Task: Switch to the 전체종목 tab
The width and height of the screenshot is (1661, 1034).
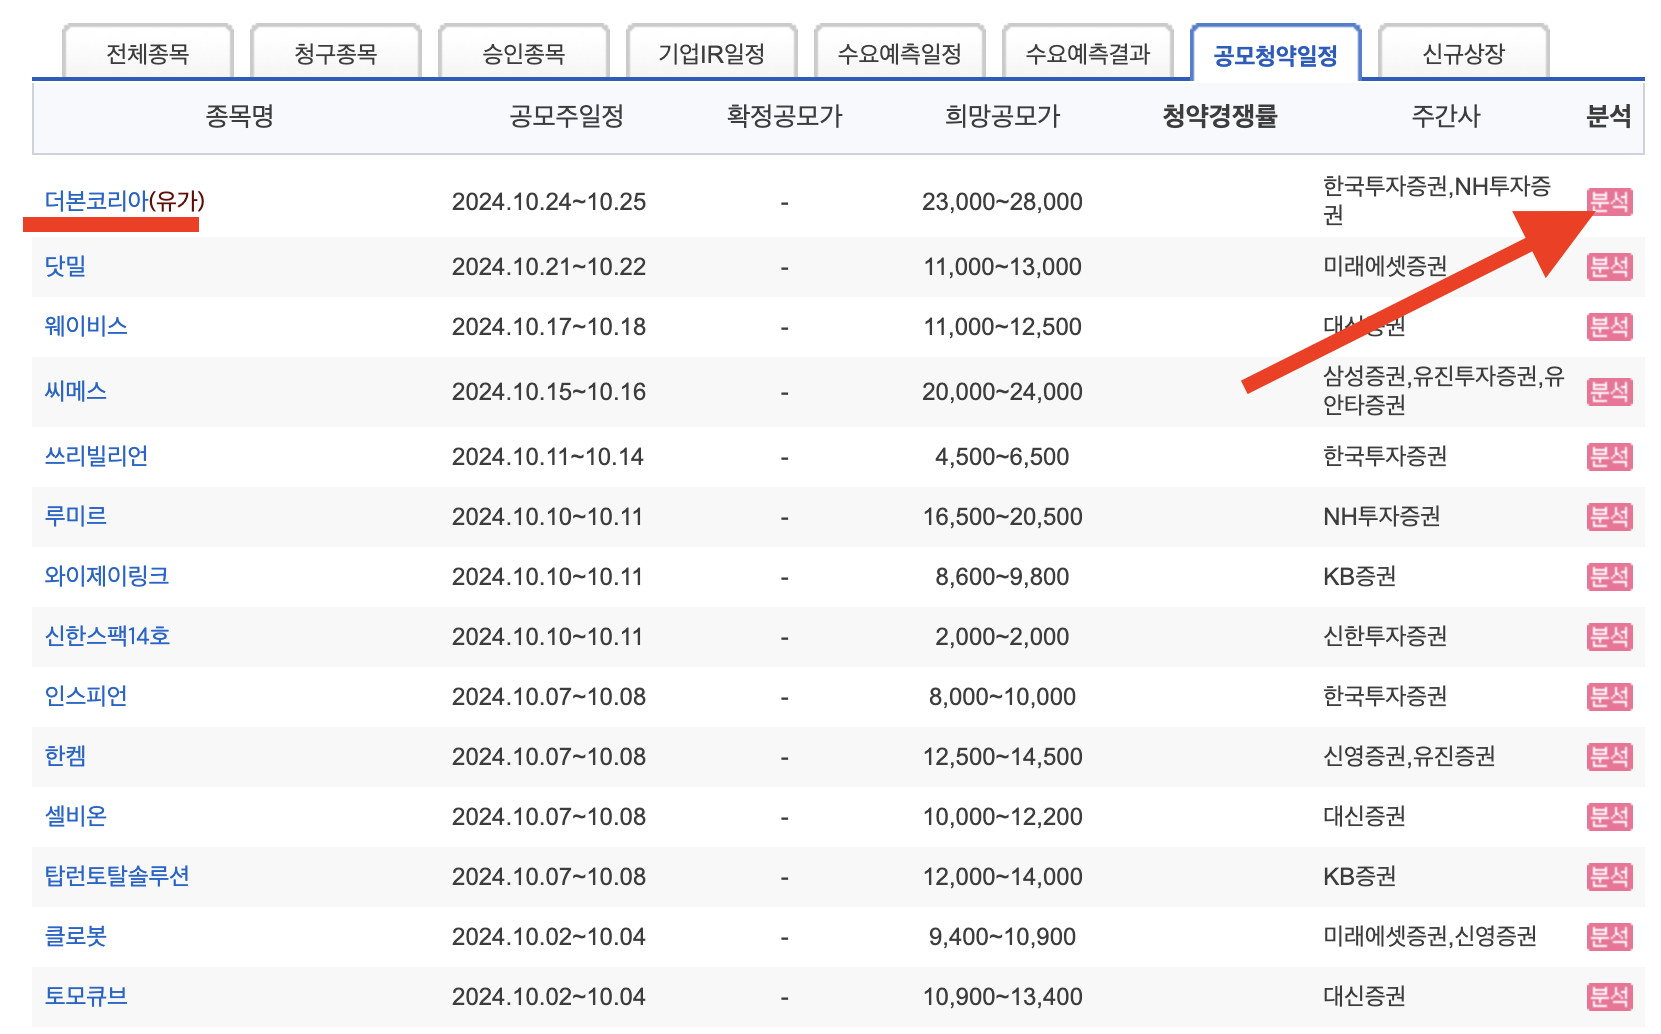Action: point(146,55)
